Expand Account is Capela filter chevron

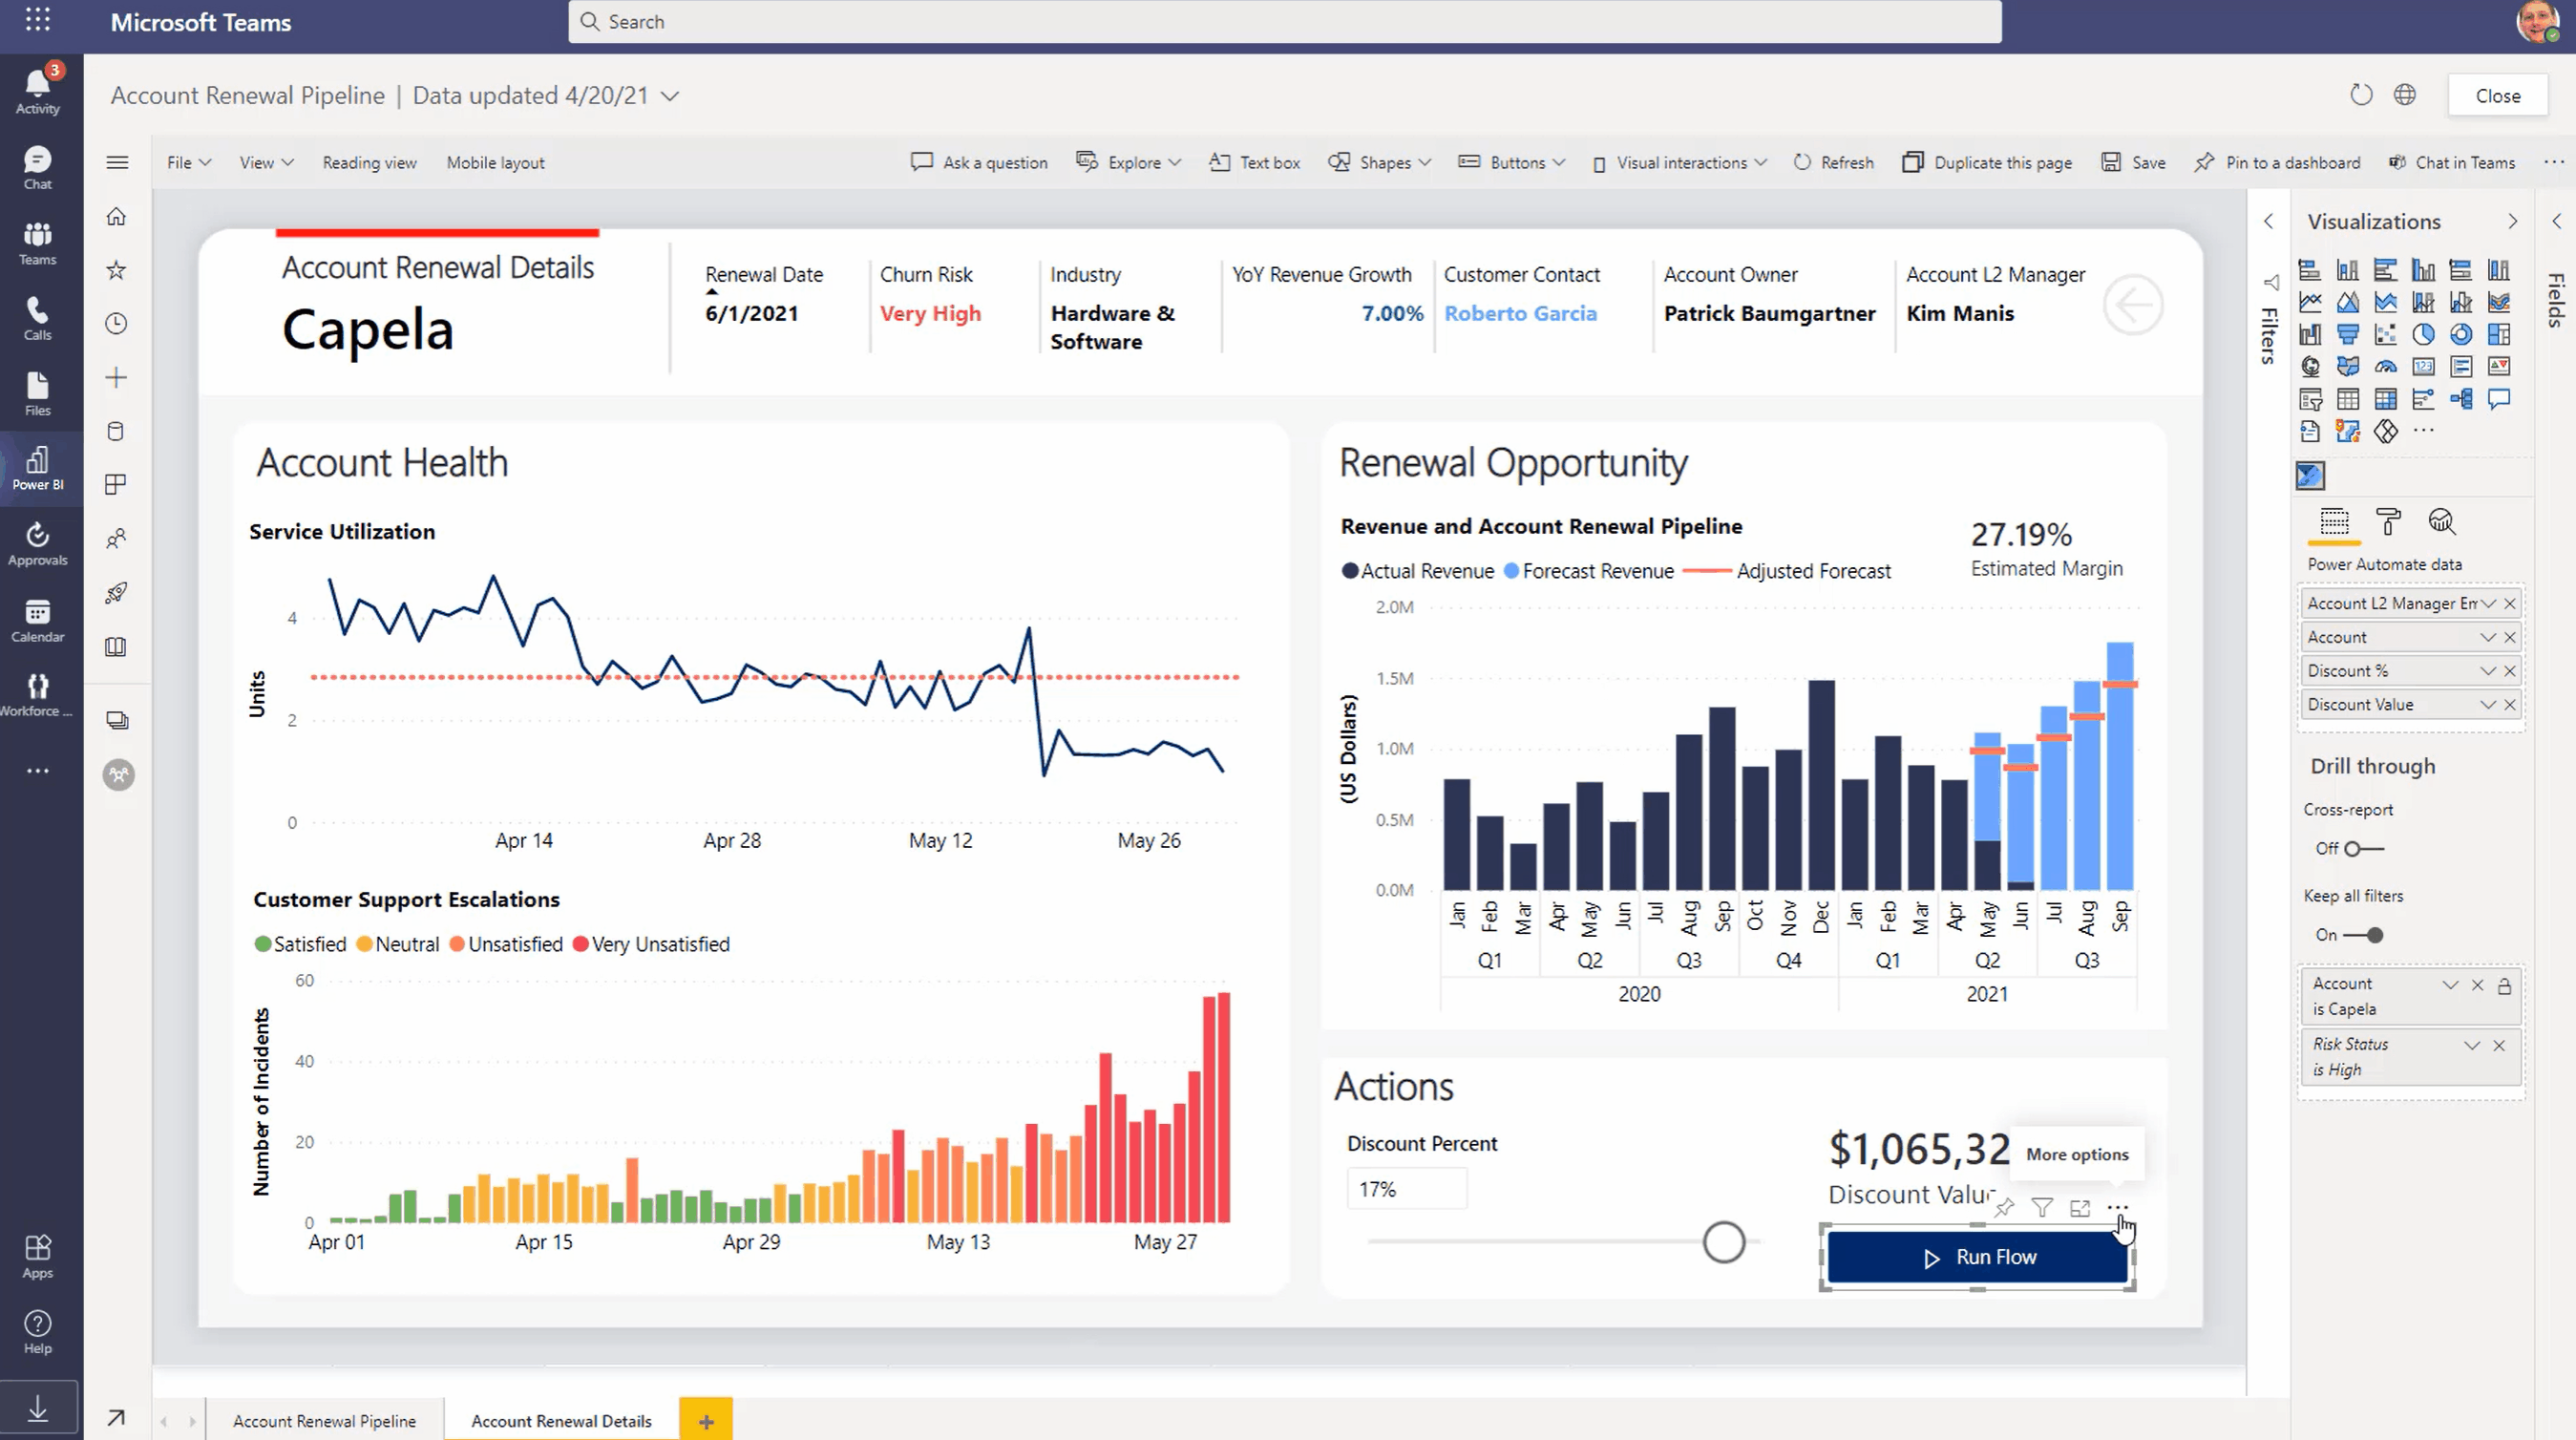(2450, 985)
